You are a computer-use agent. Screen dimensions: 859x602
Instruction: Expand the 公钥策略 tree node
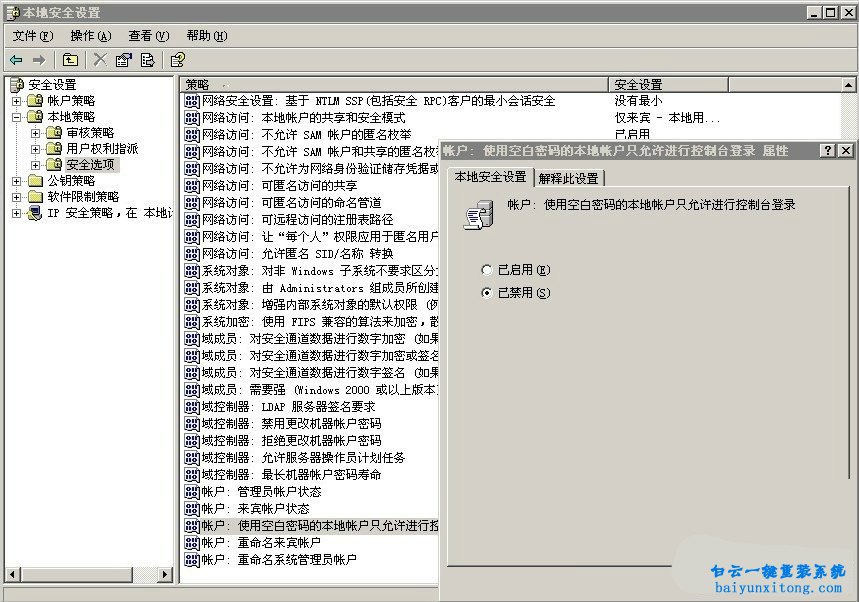(15, 182)
